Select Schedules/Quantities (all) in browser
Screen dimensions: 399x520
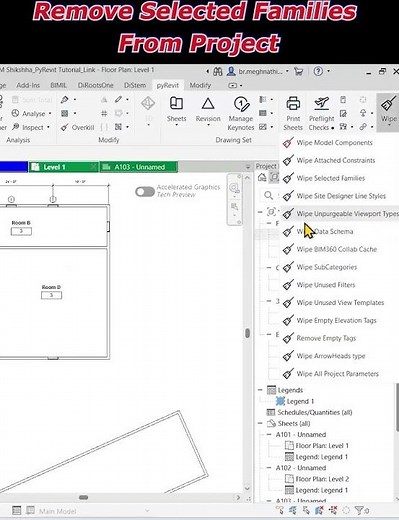(x=315, y=412)
